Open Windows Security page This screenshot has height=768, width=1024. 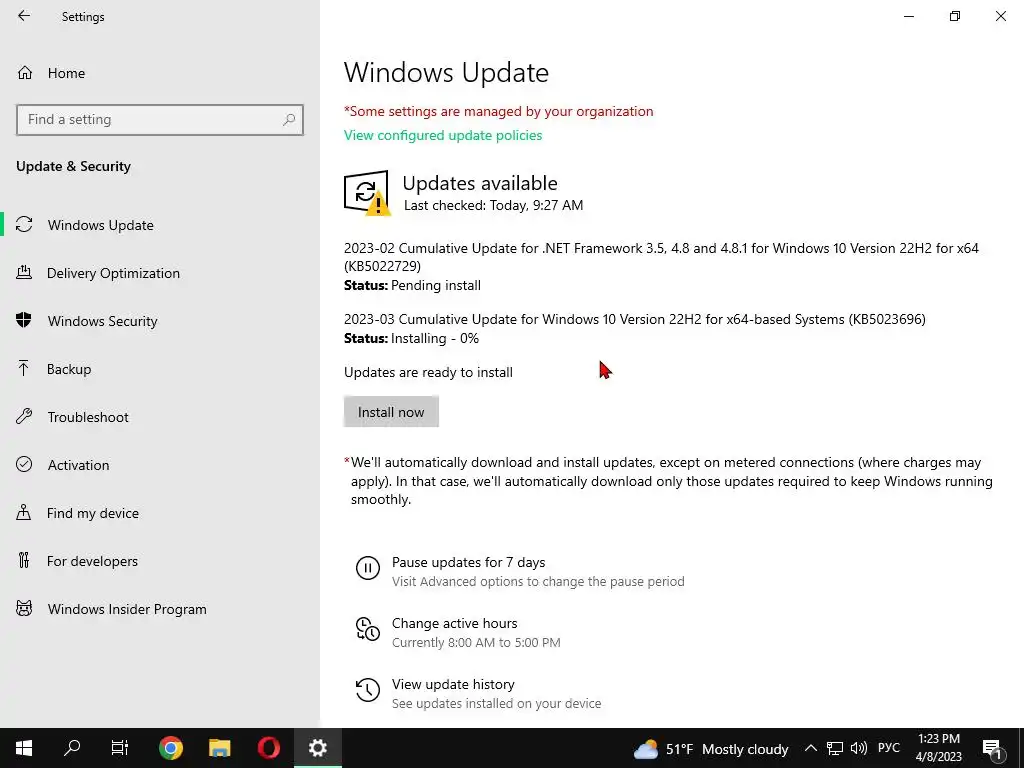point(160,321)
